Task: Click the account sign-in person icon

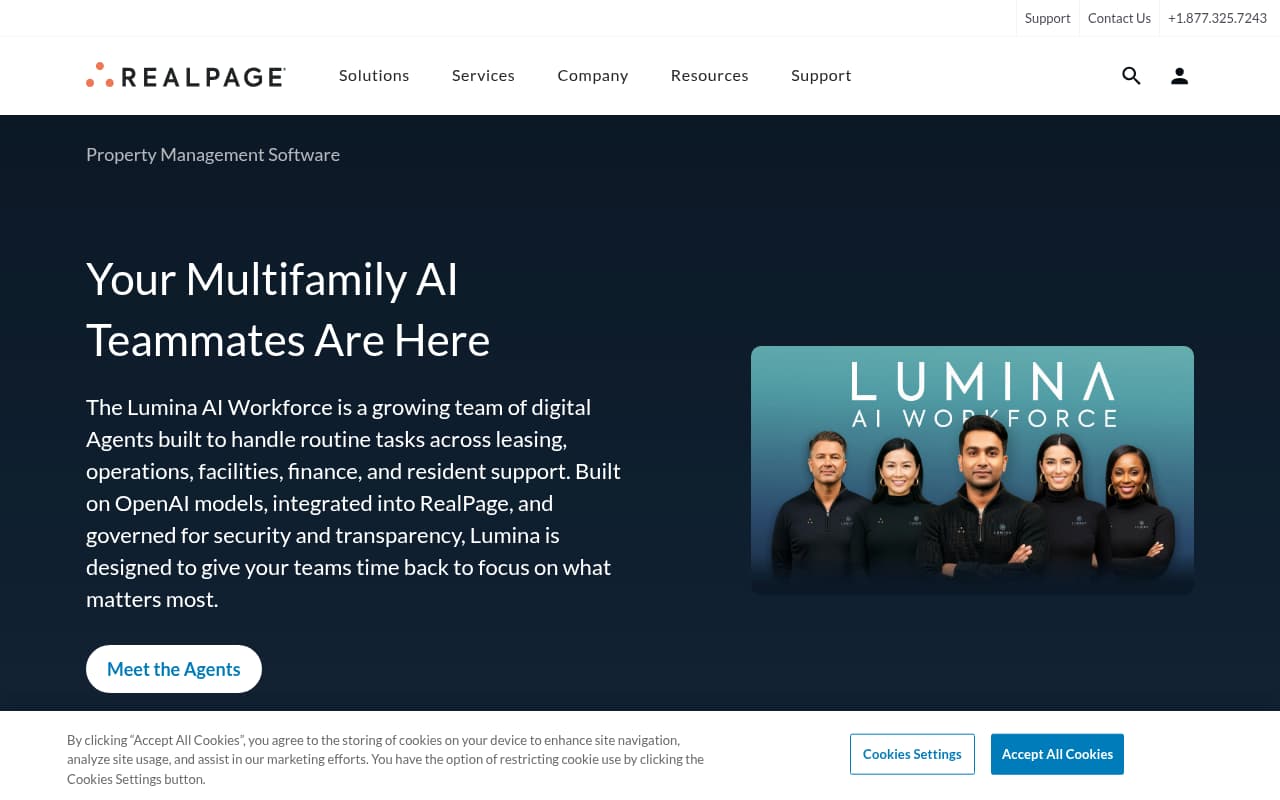Action: point(1179,75)
